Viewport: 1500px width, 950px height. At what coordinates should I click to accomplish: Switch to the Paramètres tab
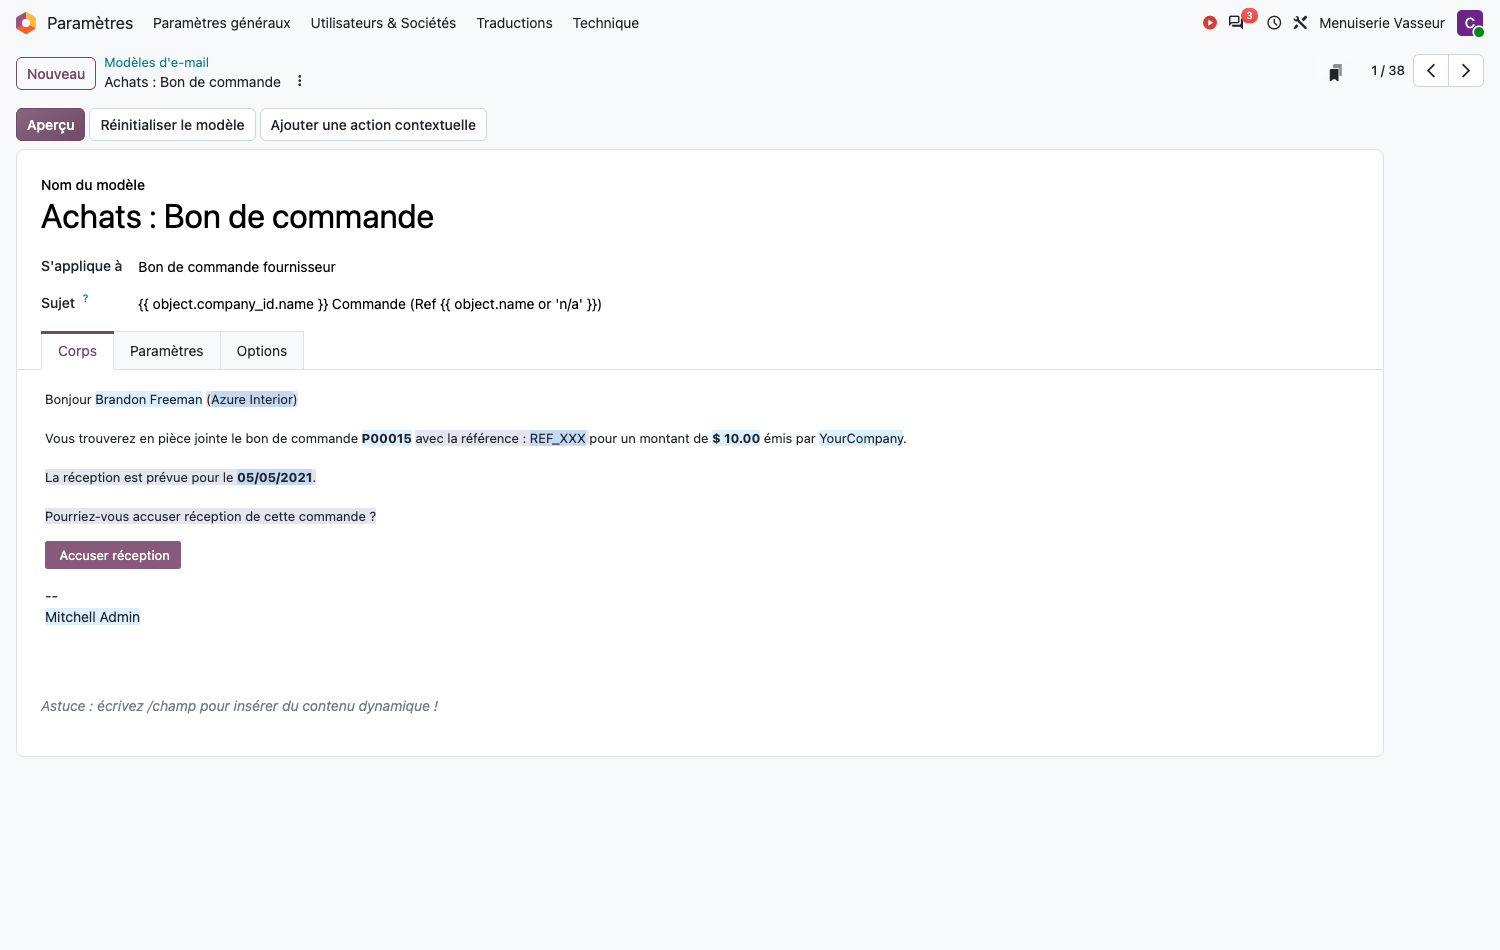[166, 351]
